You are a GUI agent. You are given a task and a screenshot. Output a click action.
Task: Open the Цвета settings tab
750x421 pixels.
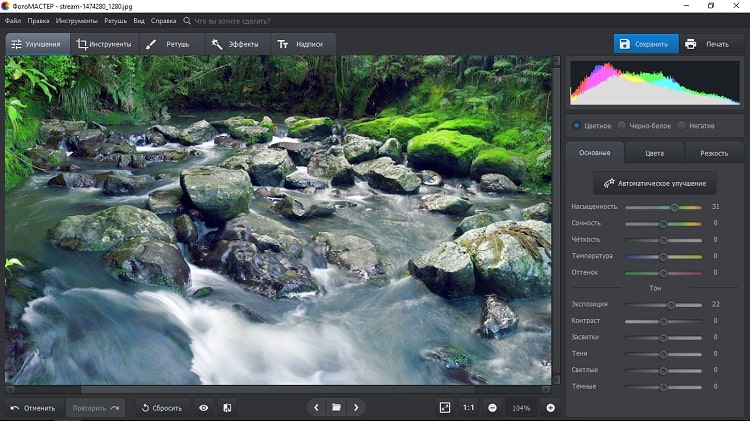coord(654,154)
